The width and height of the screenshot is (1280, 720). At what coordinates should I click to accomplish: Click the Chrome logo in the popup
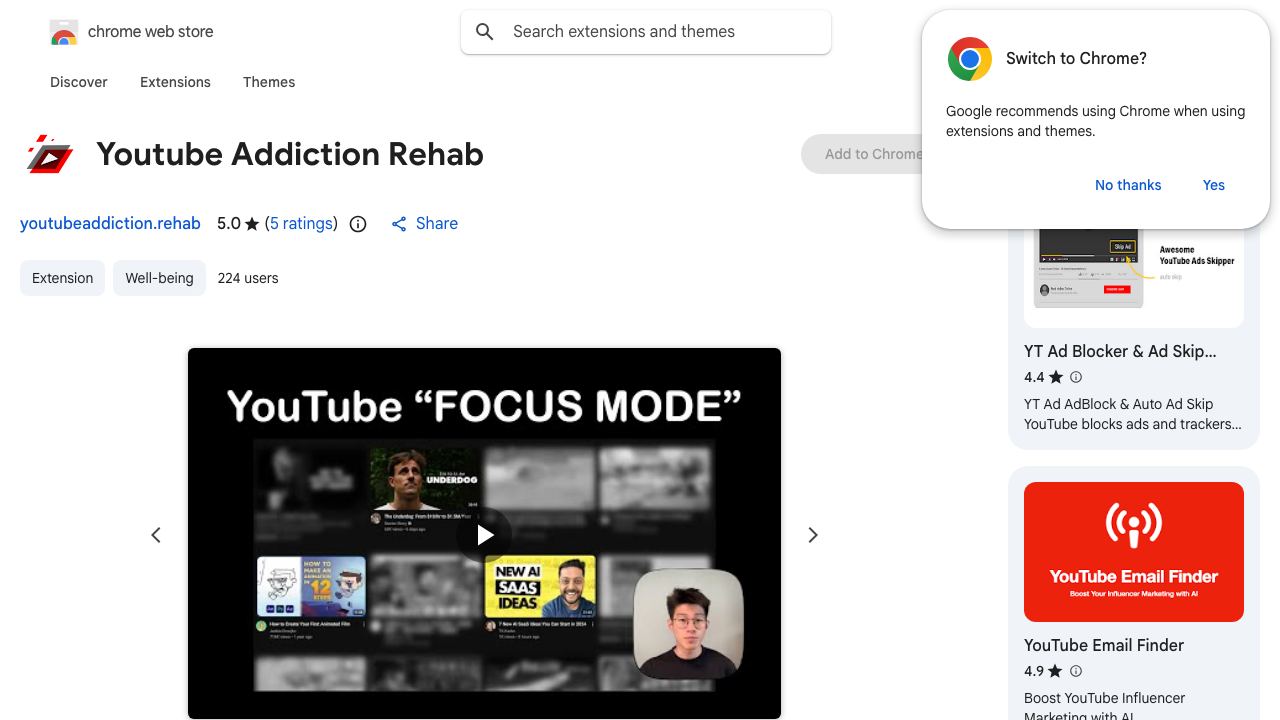969,59
